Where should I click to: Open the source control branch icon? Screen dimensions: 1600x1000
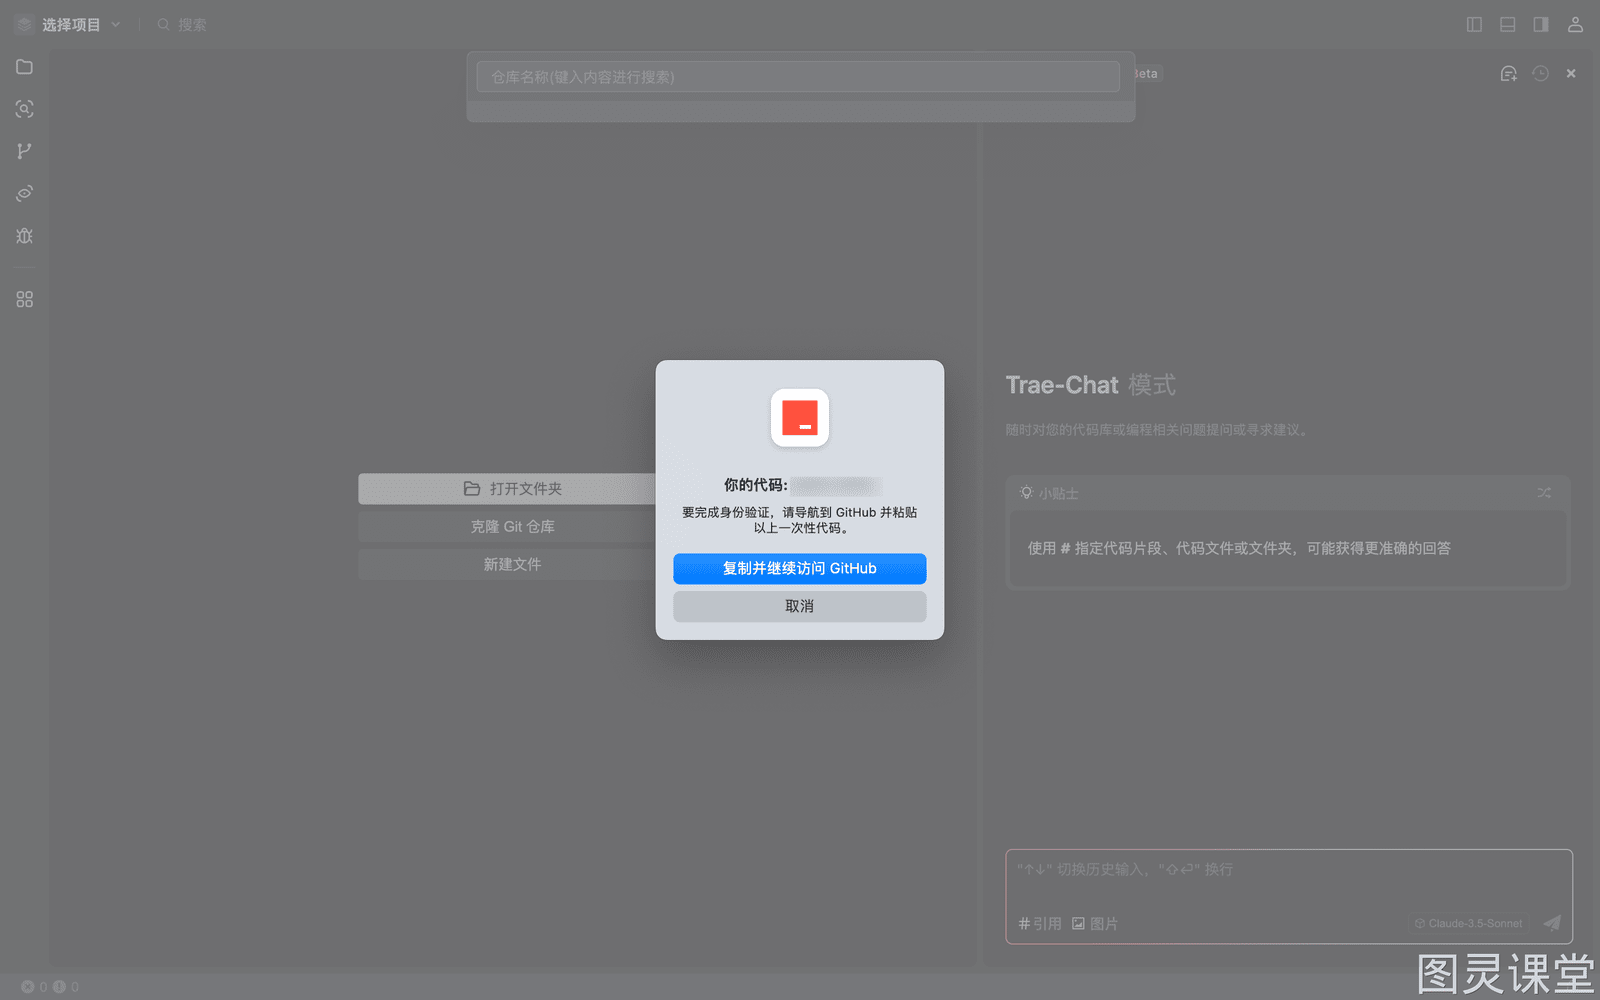[x=25, y=151]
